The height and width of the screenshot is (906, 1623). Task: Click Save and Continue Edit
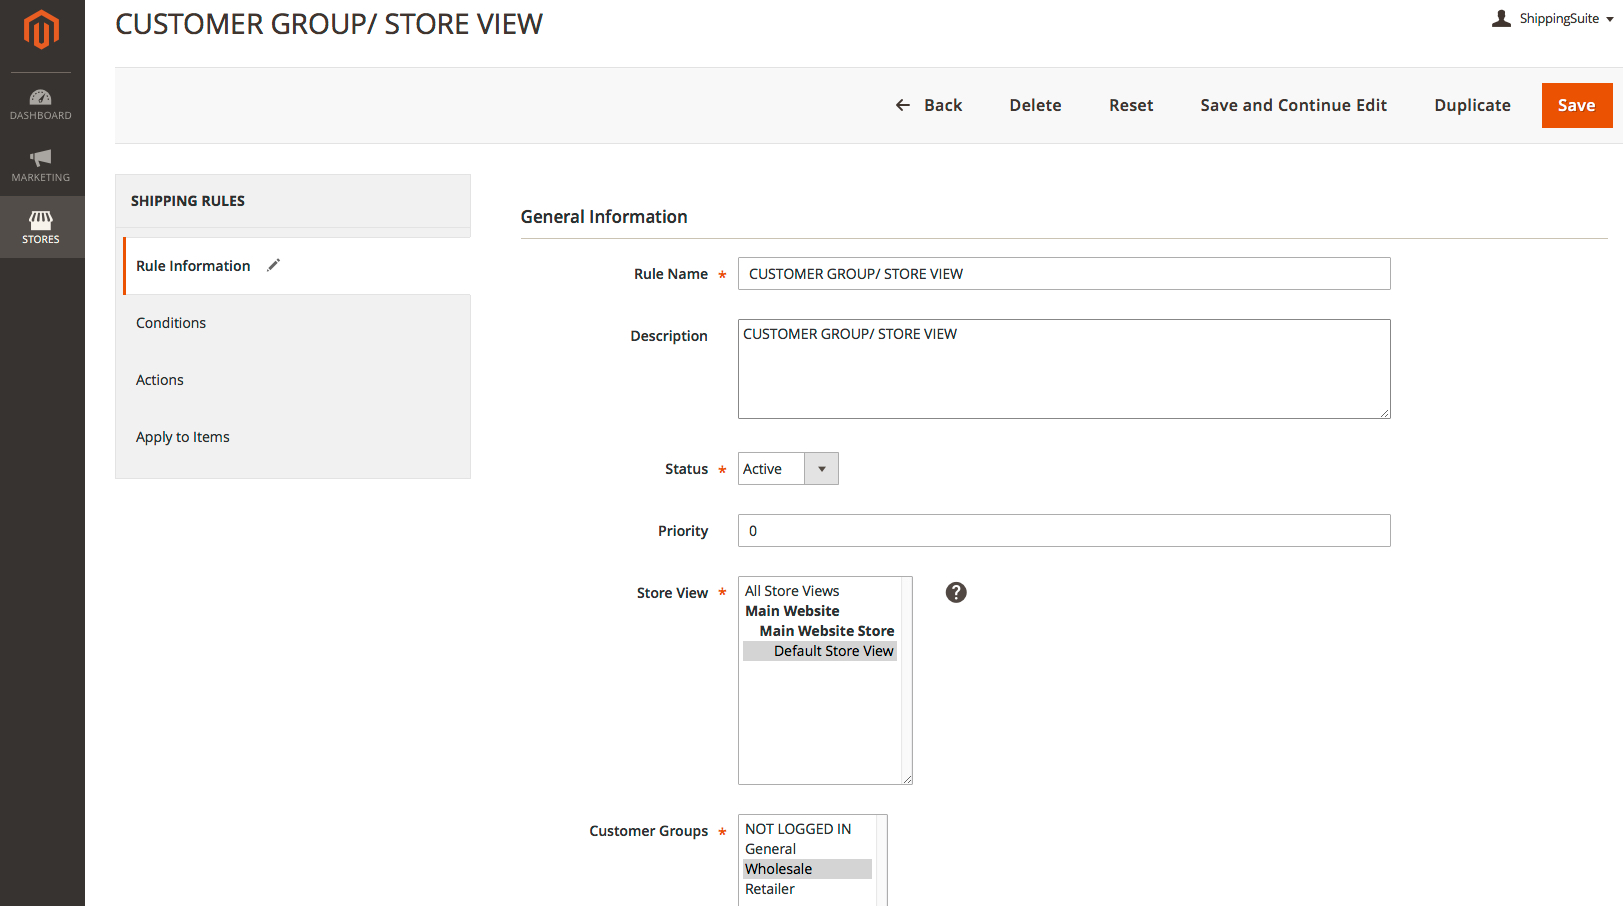[x=1293, y=105]
